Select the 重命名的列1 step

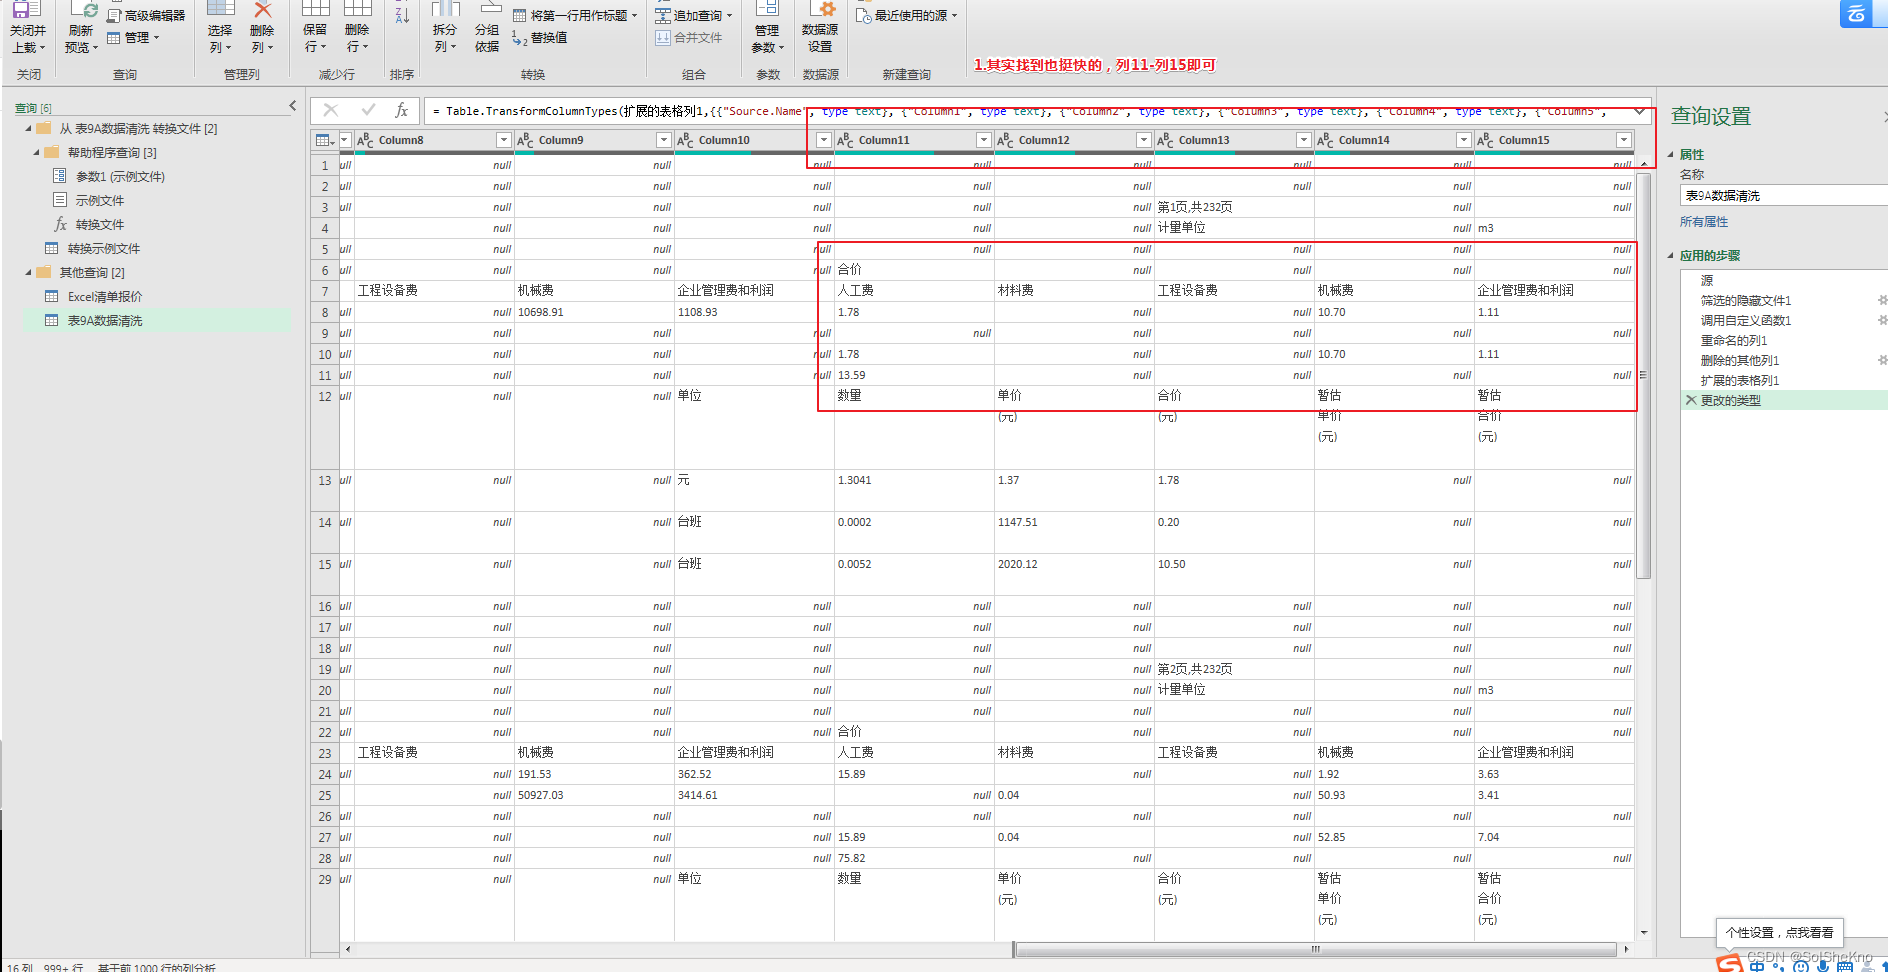[1734, 341]
